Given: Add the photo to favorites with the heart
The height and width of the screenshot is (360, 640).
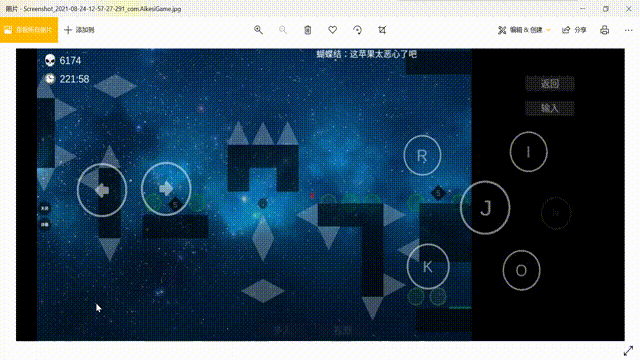Looking at the screenshot, I should (333, 30).
